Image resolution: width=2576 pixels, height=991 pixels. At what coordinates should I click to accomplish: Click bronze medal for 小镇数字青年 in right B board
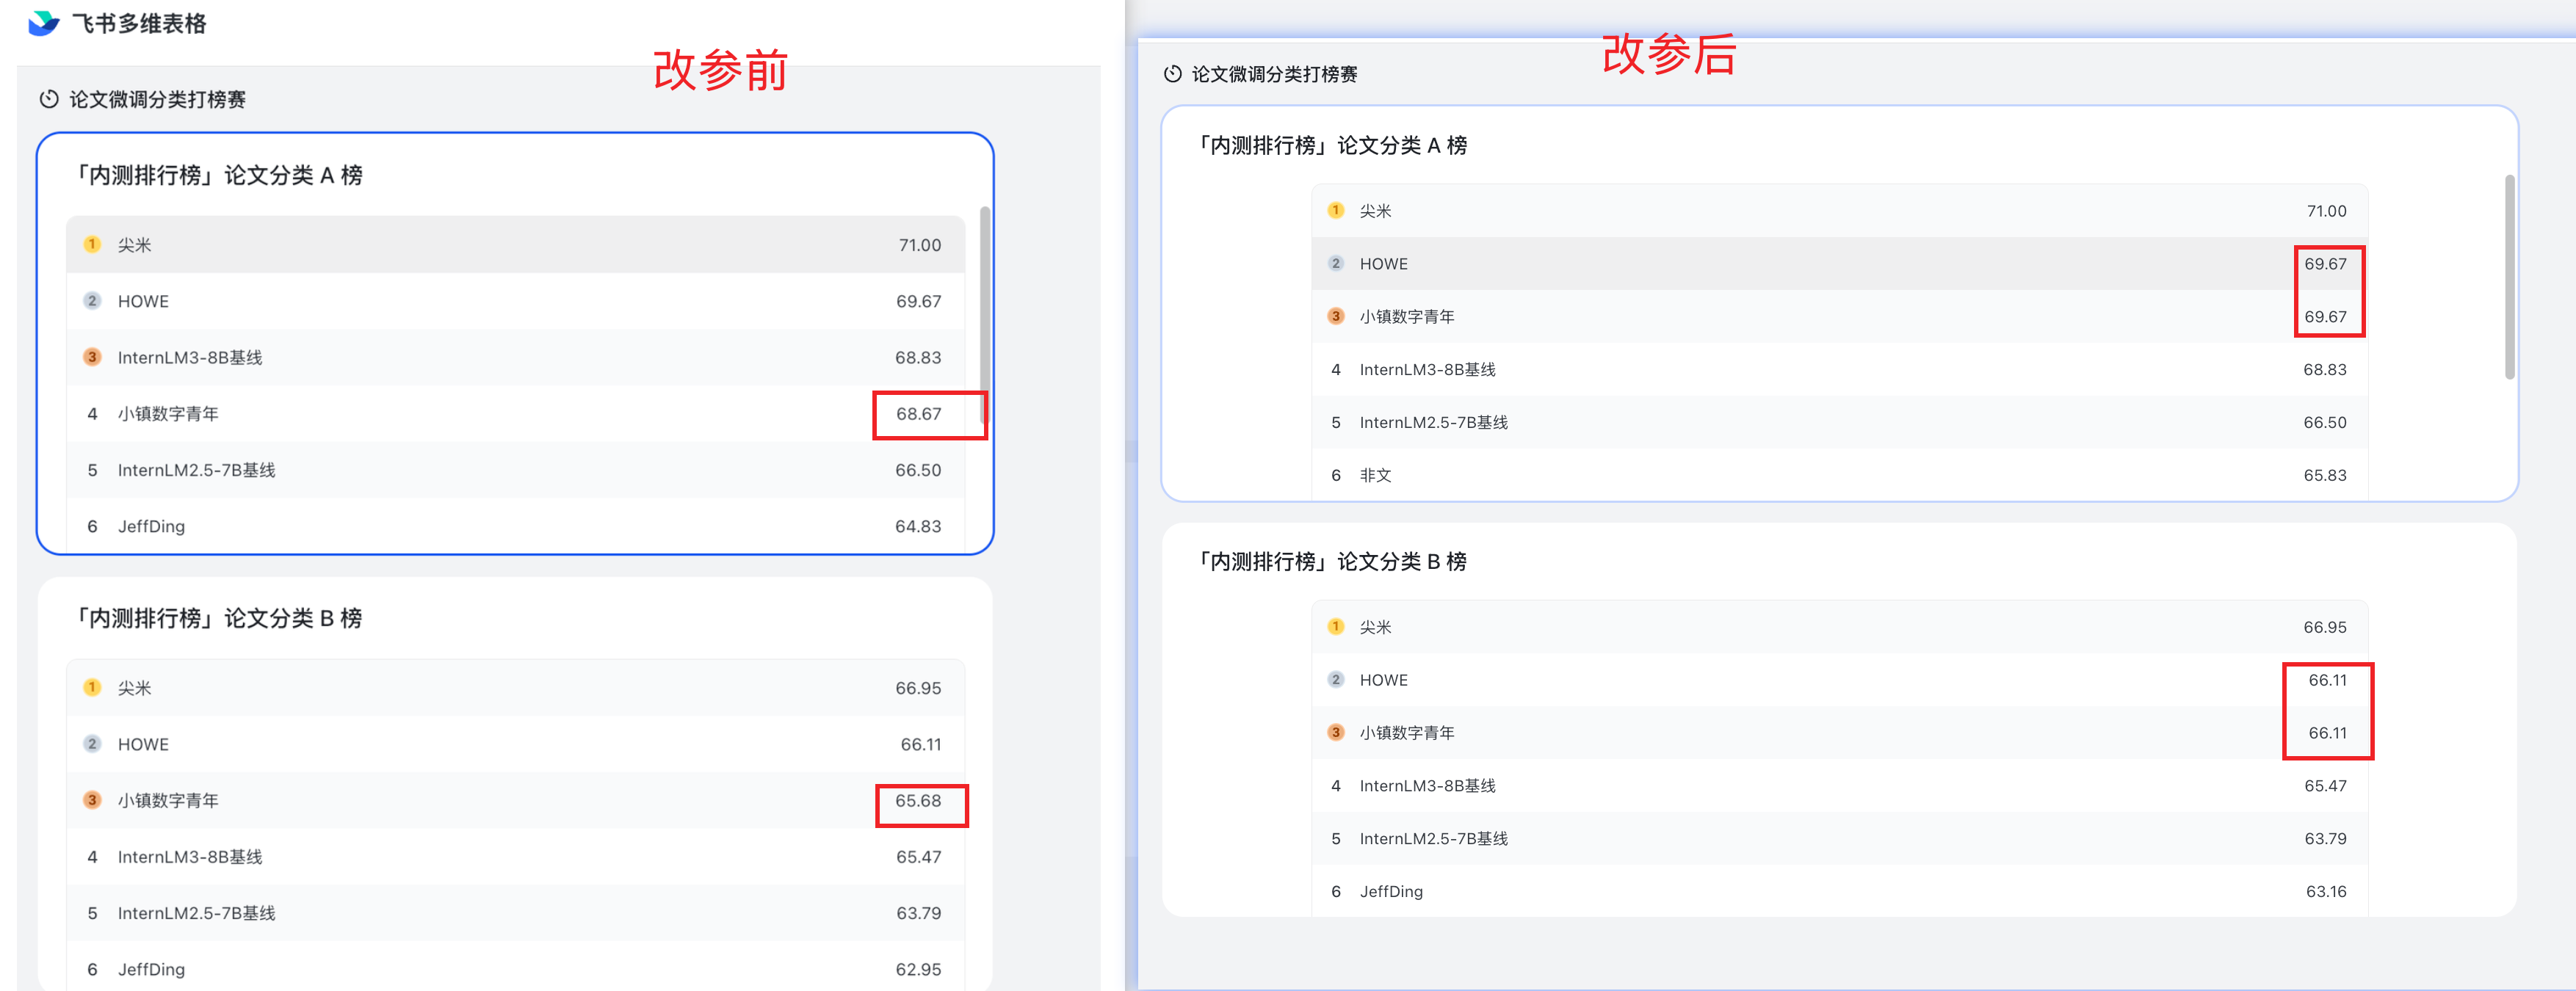1335,732
